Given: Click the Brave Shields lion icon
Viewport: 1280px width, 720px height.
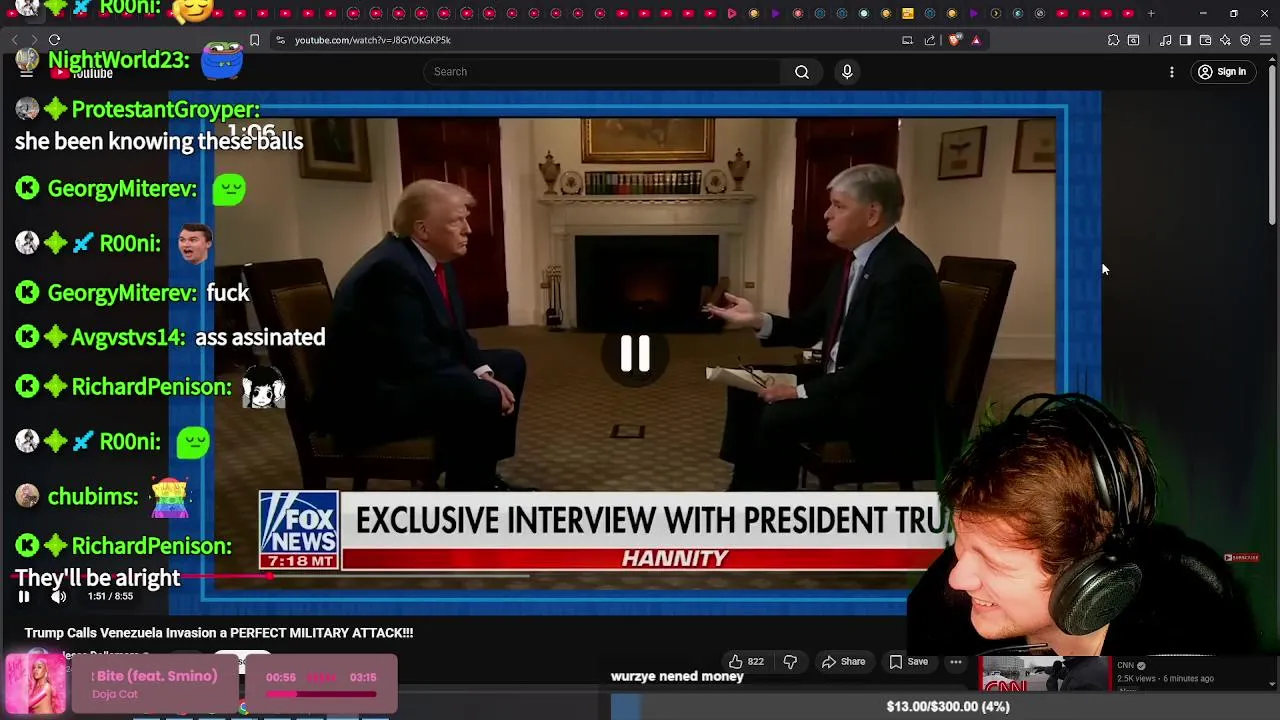Looking at the screenshot, I should 954,40.
